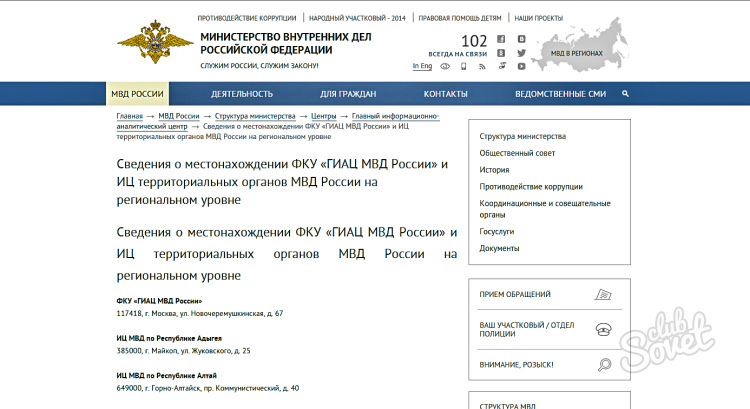Toggle the visually impaired eye icon
Screen dimensions: 750x409
tap(445, 66)
